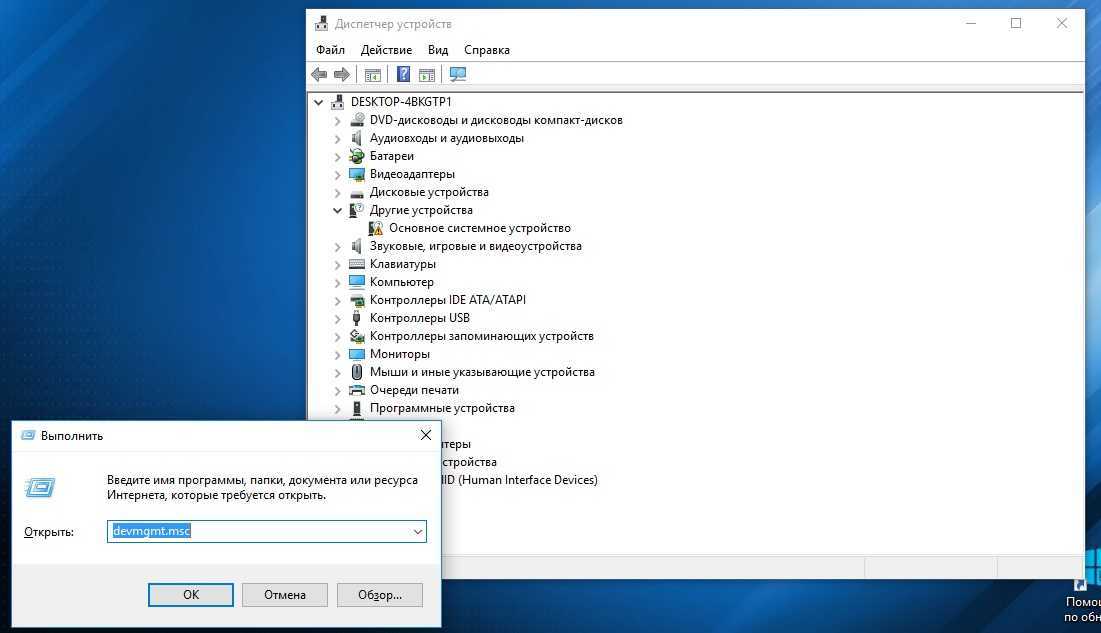
Task: Open the Вид menu
Action: (438, 50)
